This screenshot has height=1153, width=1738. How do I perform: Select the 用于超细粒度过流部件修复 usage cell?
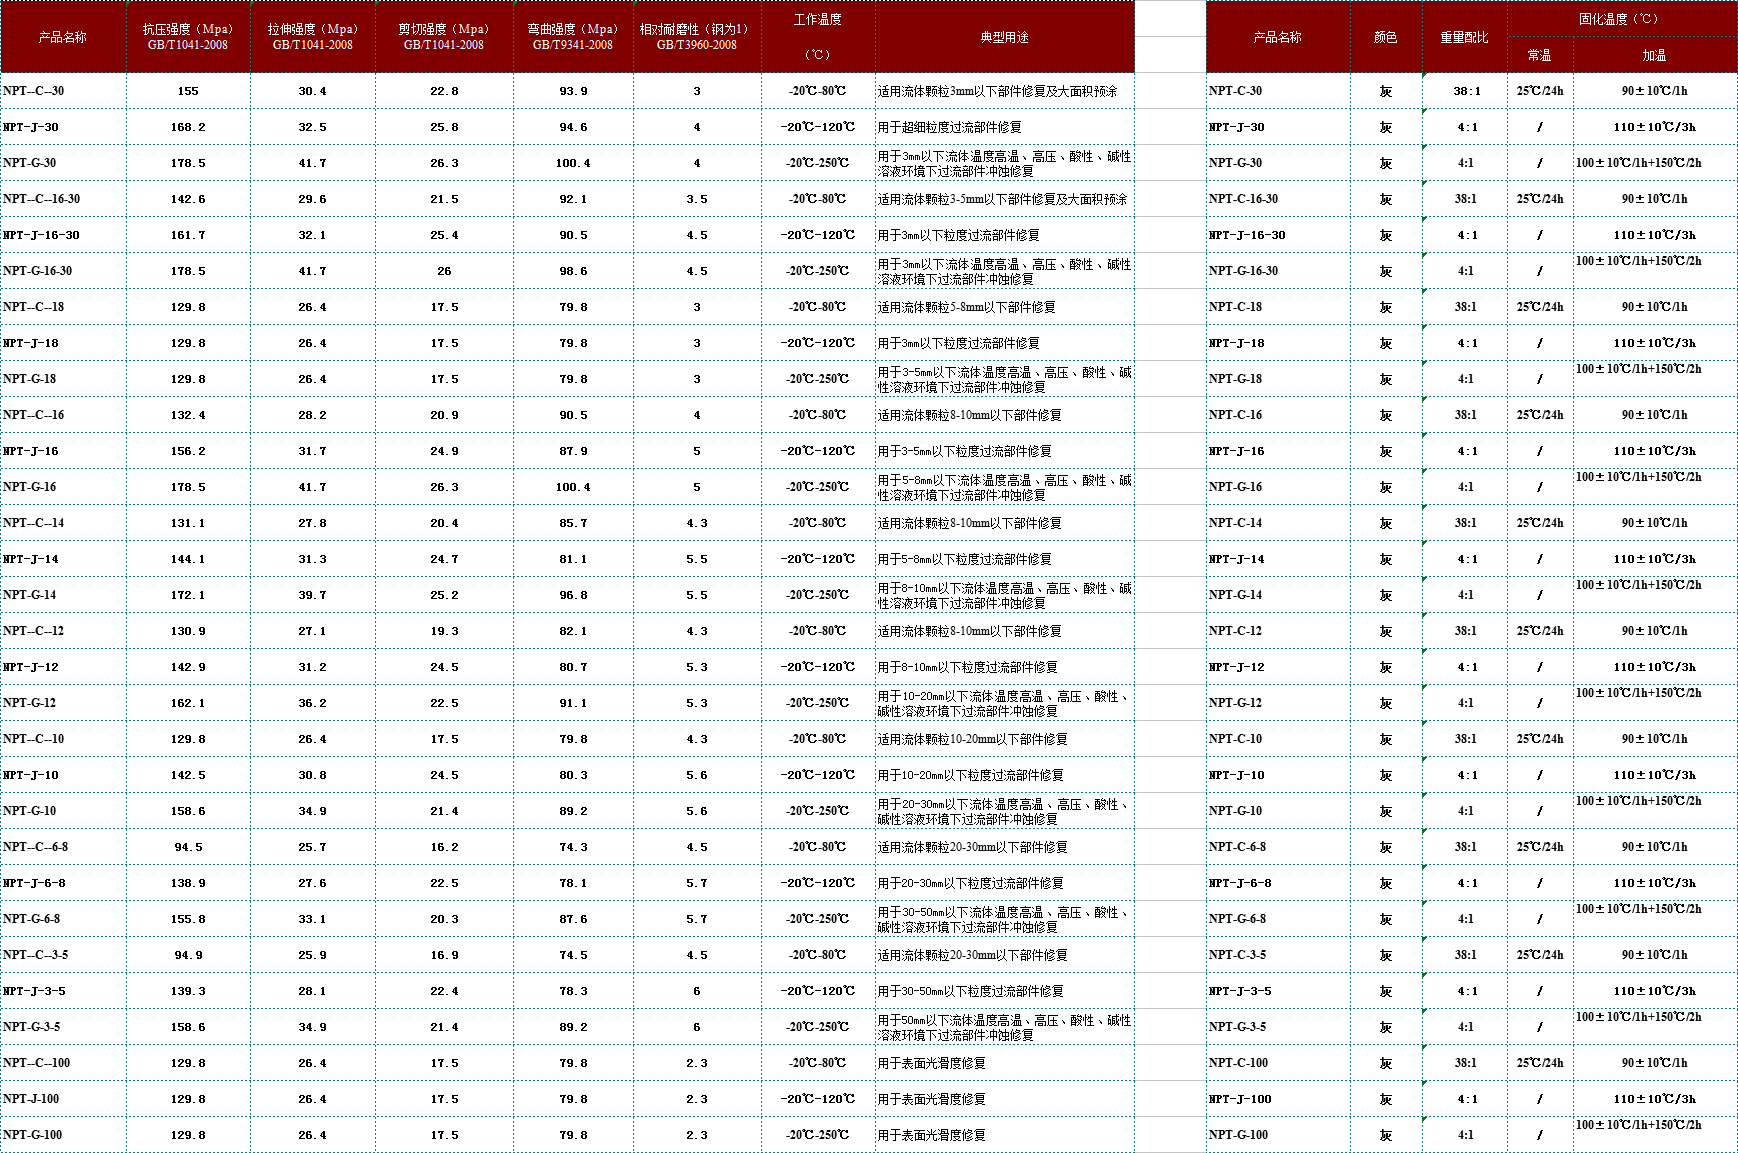(1004, 127)
